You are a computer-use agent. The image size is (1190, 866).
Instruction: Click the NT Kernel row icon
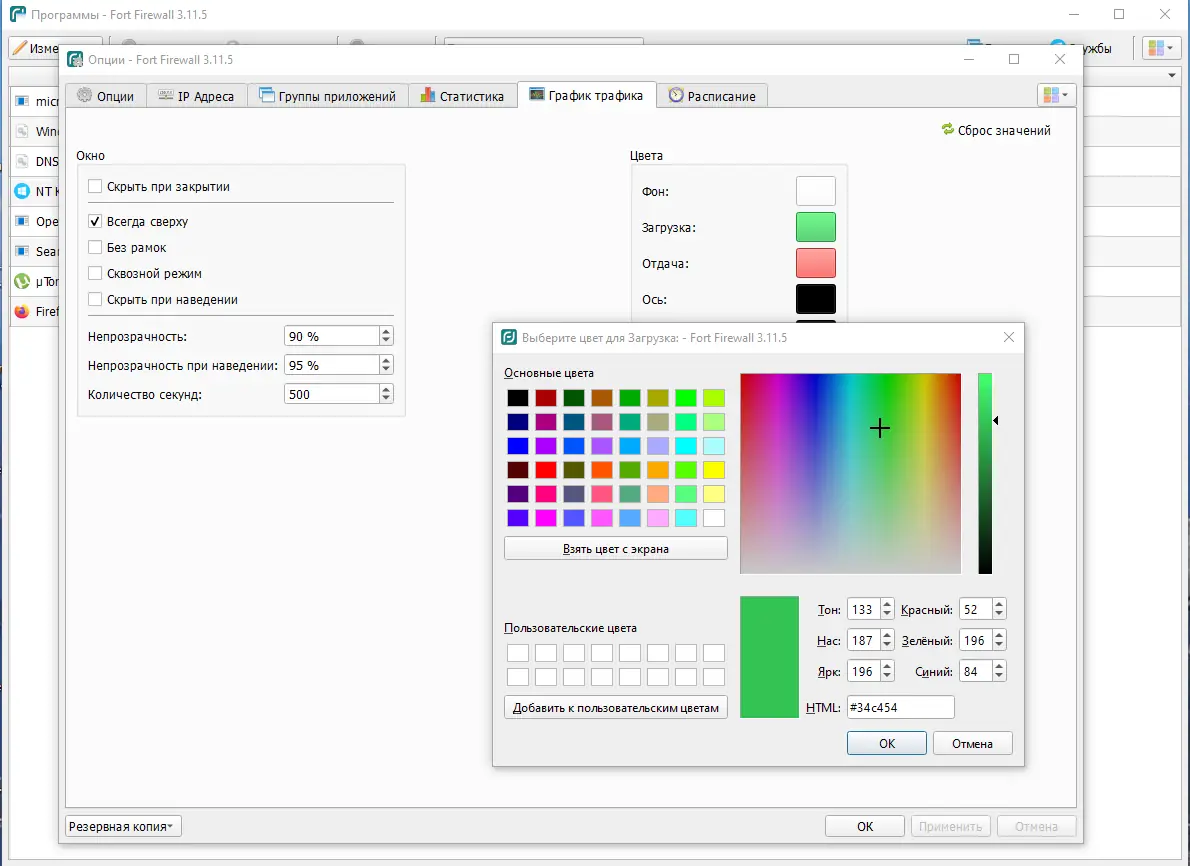(22, 191)
